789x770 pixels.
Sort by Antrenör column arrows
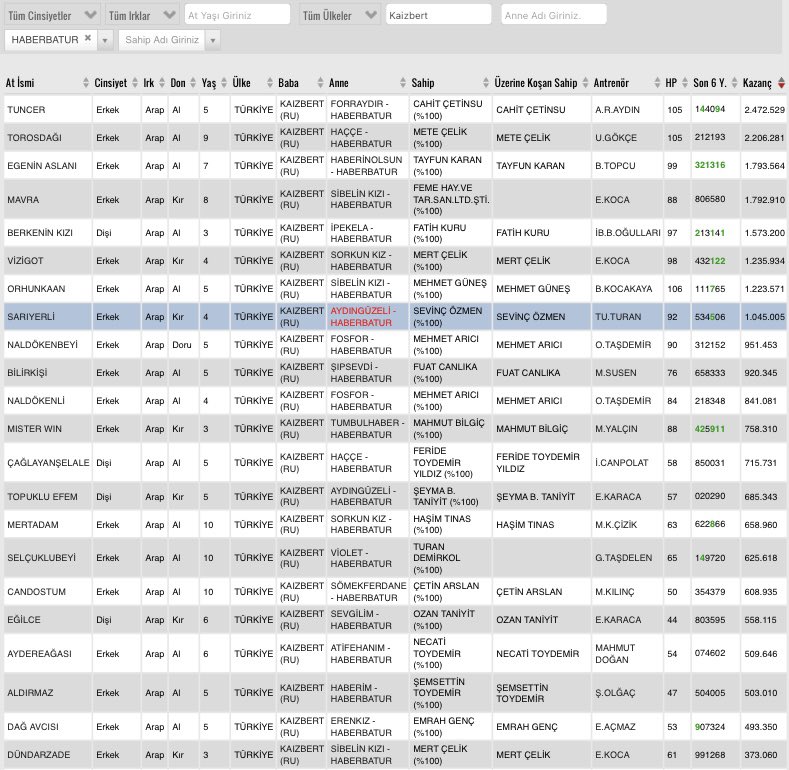[x=657, y=83]
